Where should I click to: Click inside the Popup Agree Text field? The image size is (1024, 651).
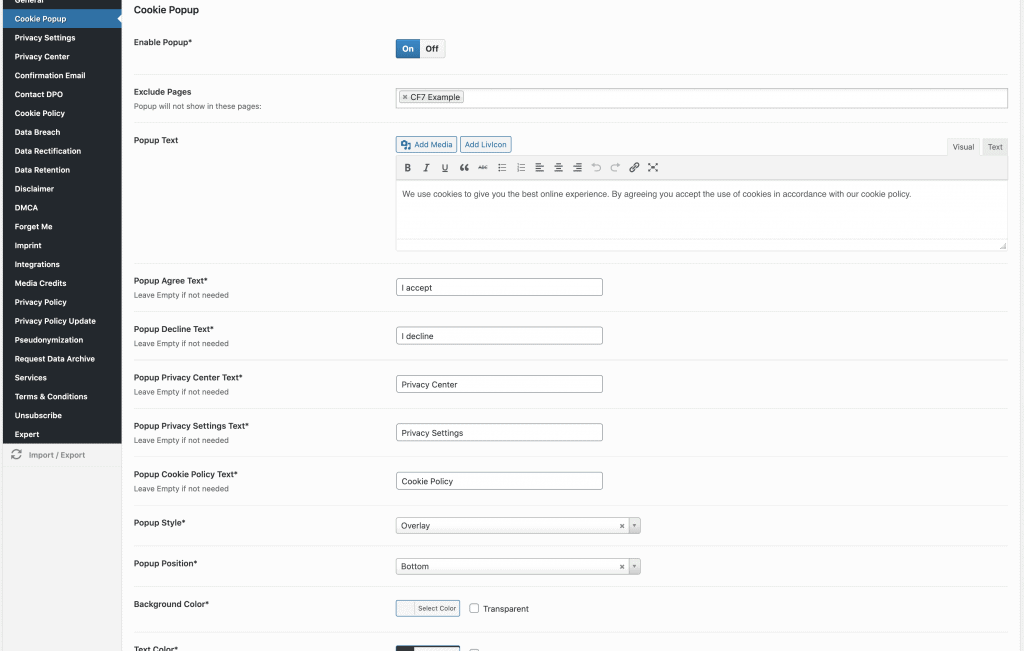point(498,287)
